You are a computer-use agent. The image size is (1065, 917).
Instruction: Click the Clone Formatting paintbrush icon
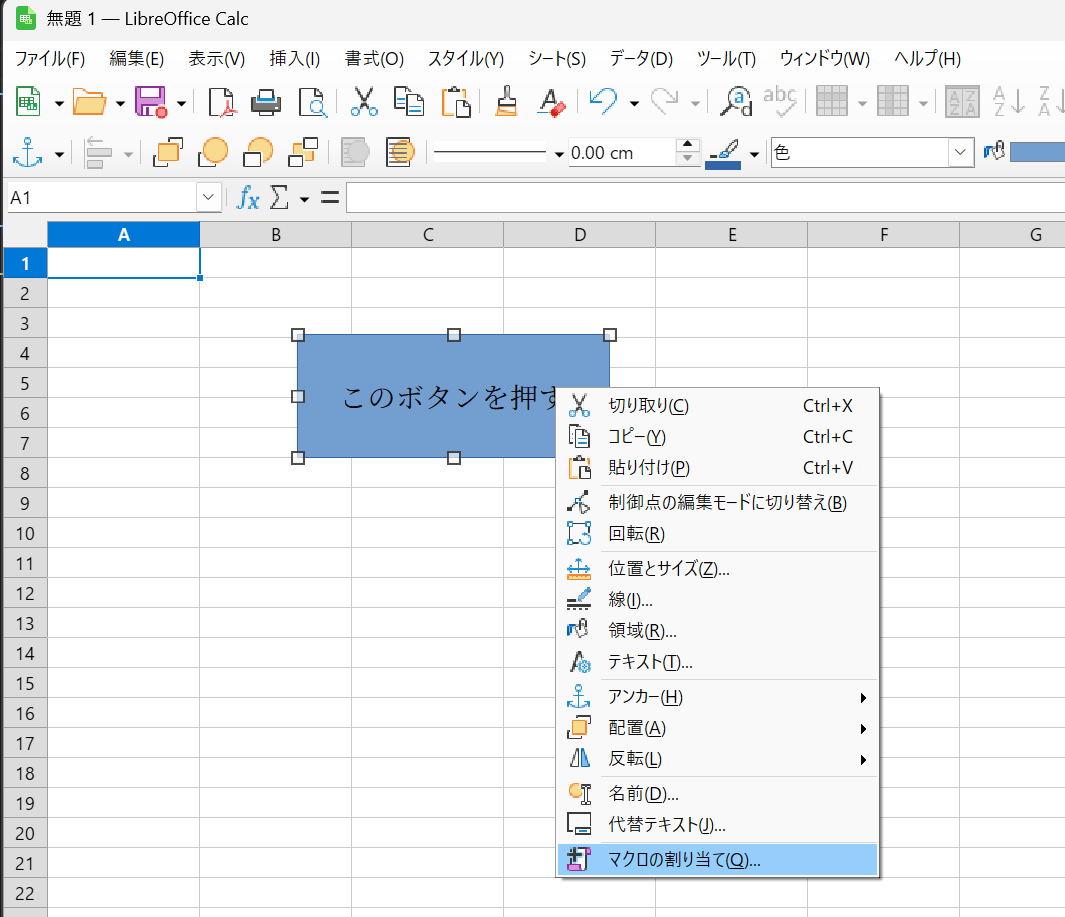coord(507,101)
